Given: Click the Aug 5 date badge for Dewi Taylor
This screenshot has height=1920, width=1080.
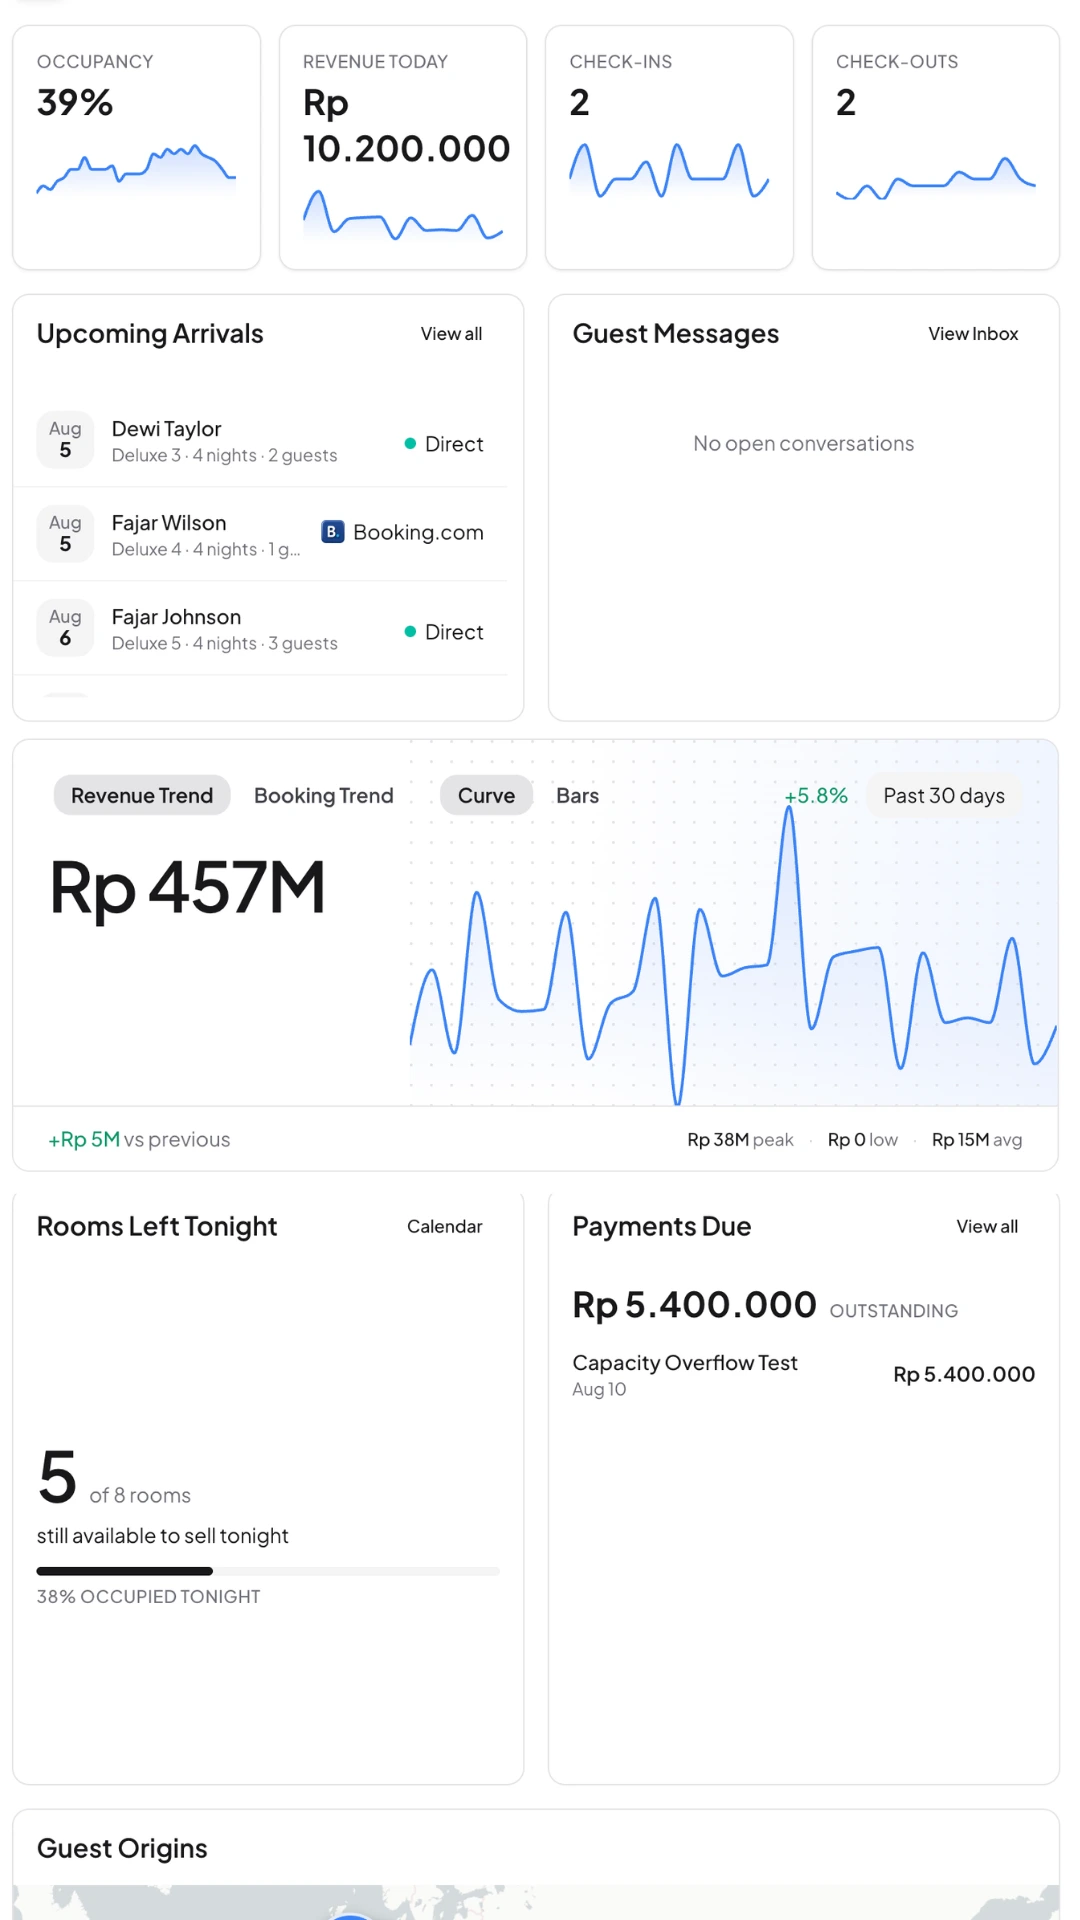Looking at the screenshot, I should tap(65, 440).
